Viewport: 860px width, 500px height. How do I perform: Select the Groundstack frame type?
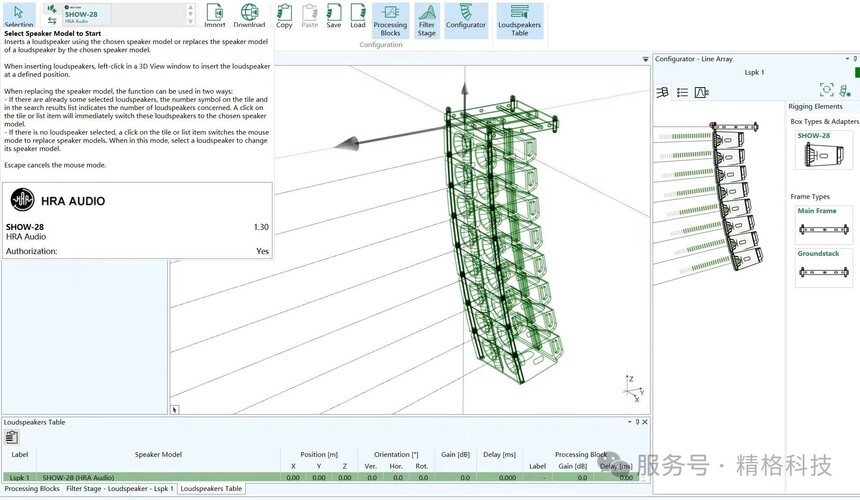point(823,268)
